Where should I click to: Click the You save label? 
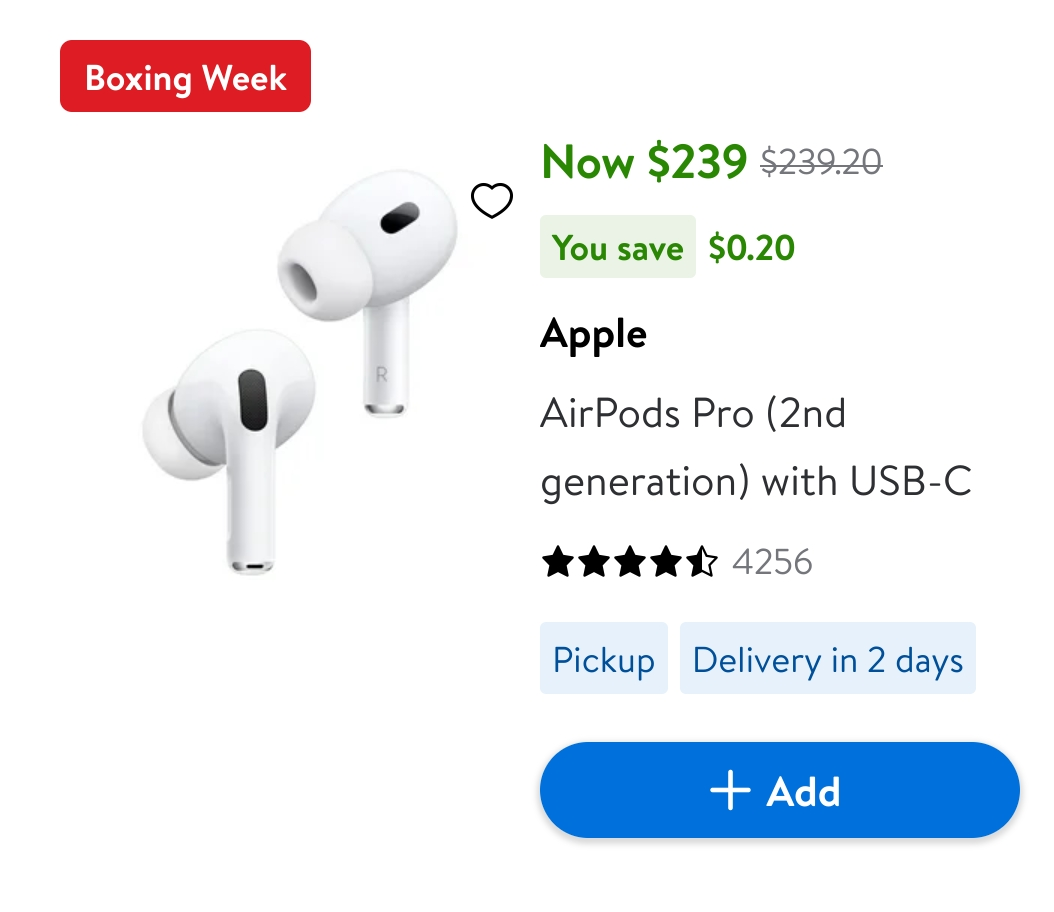[x=617, y=247]
